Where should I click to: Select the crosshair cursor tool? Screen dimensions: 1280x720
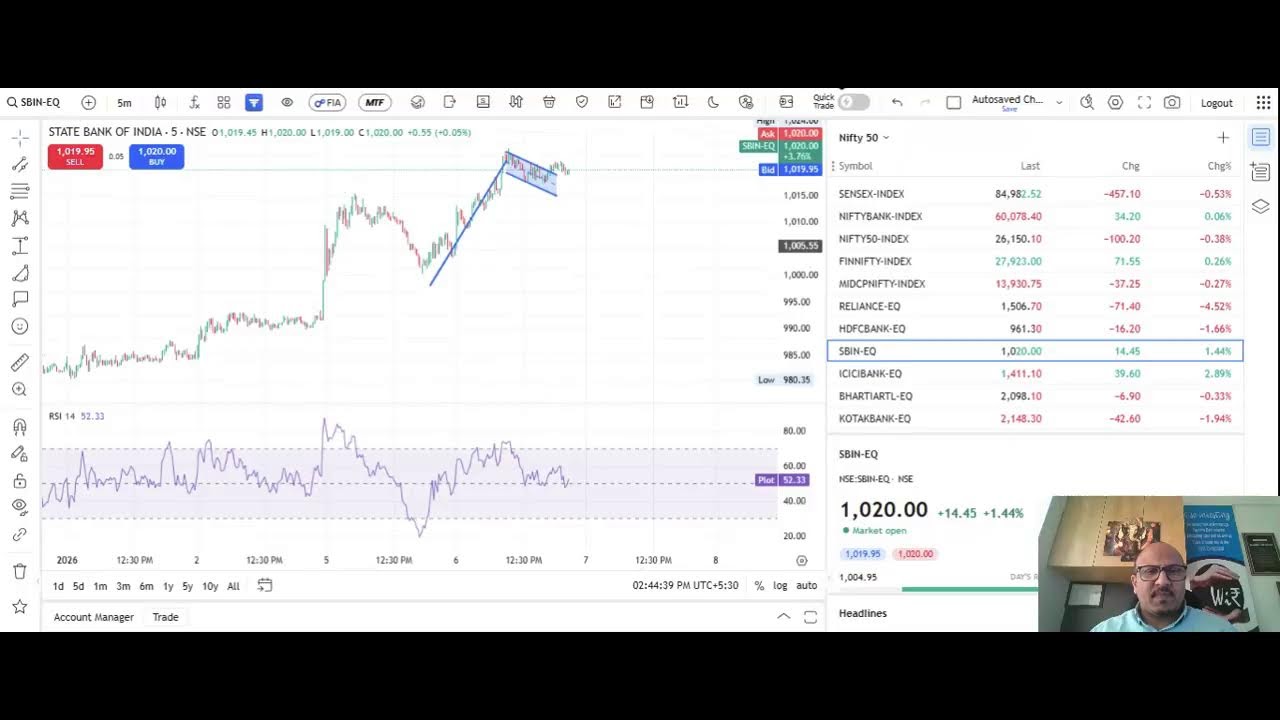pyautogui.click(x=20, y=137)
